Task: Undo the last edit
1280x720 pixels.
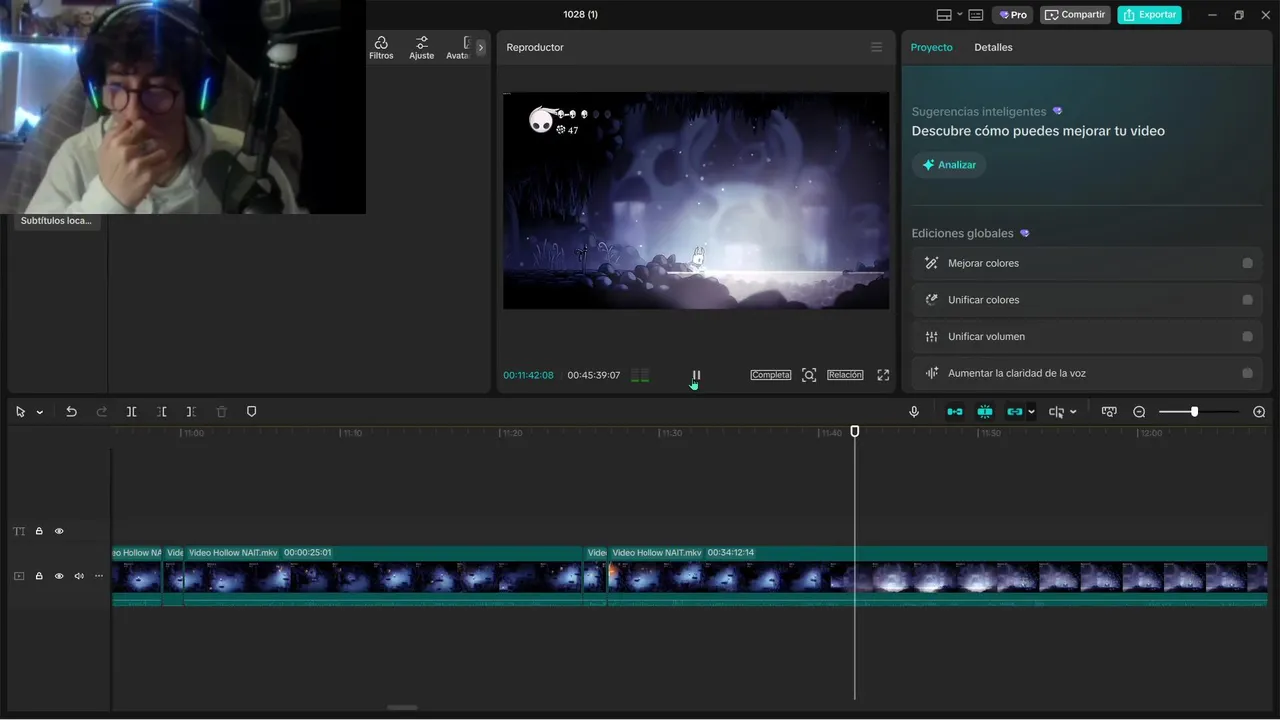Action: (71, 412)
